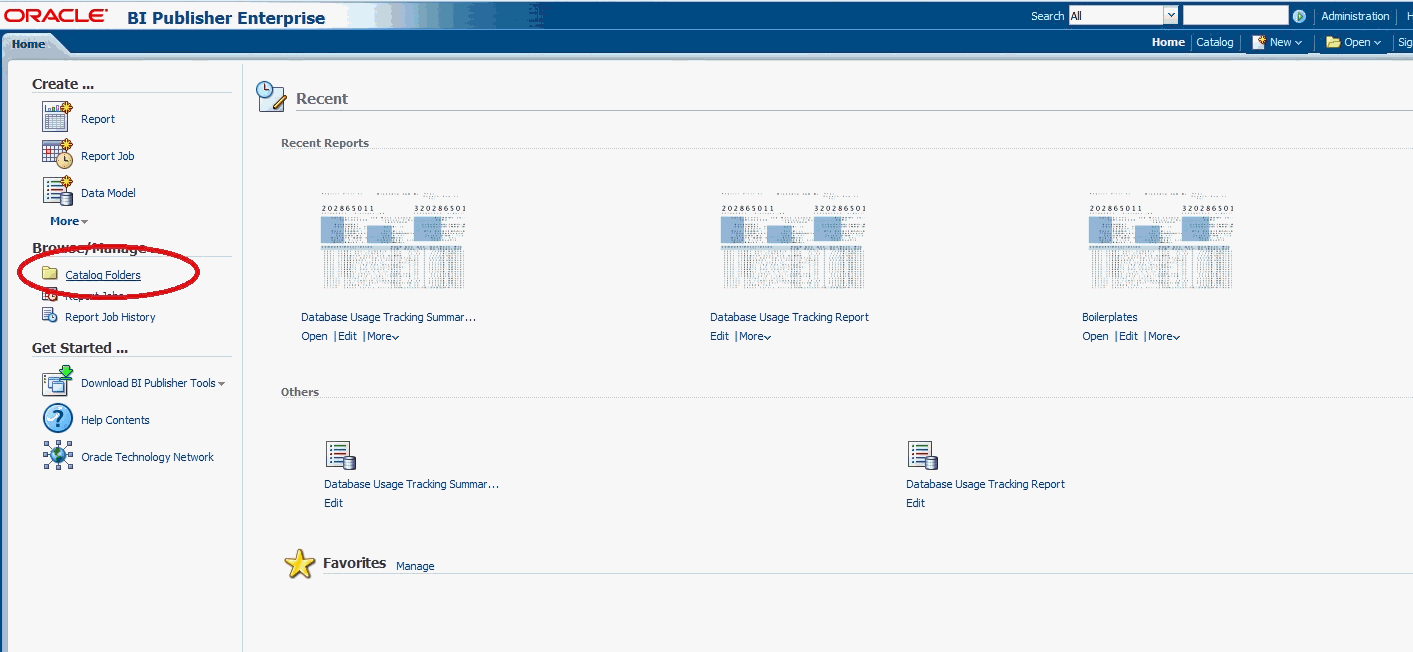This screenshot has height=652, width=1413.
Task: Click the Database Usage Tracking Summar... report thumbnail
Action: (x=394, y=240)
